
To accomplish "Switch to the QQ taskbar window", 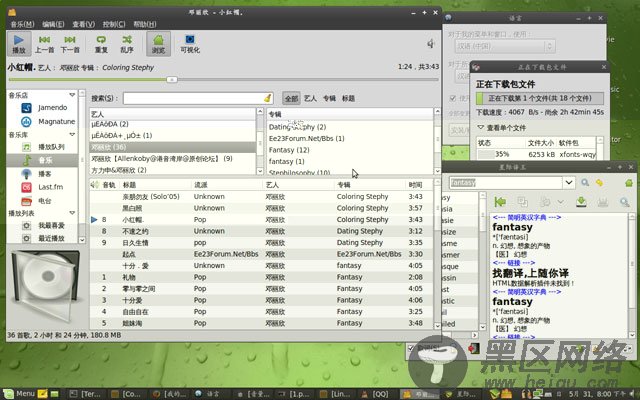I will coord(375,394).
